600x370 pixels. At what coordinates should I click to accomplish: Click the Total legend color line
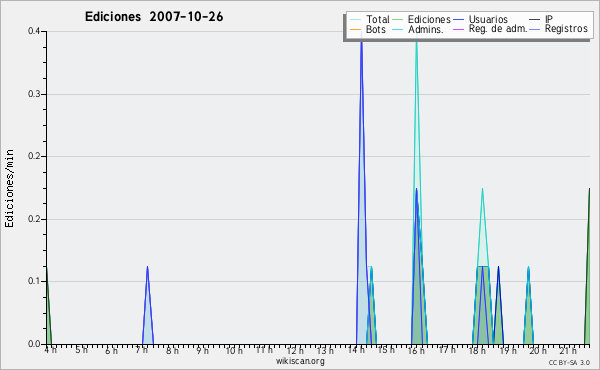pyautogui.click(x=355, y=20)
